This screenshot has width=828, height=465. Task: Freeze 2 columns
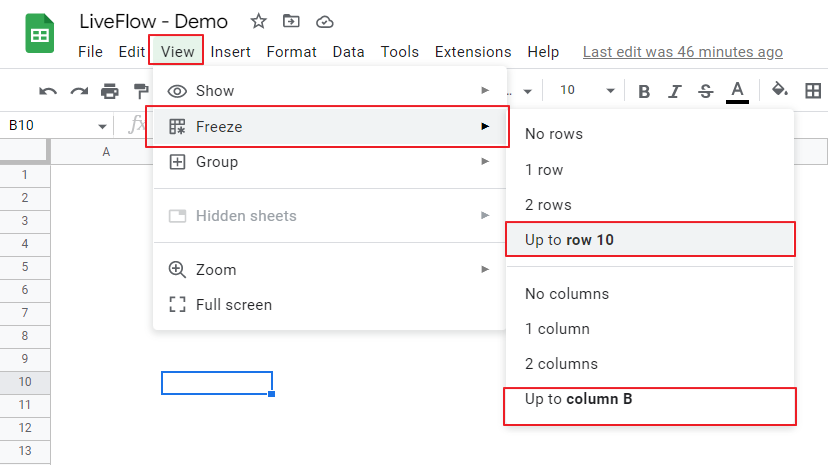pos(650,364)
